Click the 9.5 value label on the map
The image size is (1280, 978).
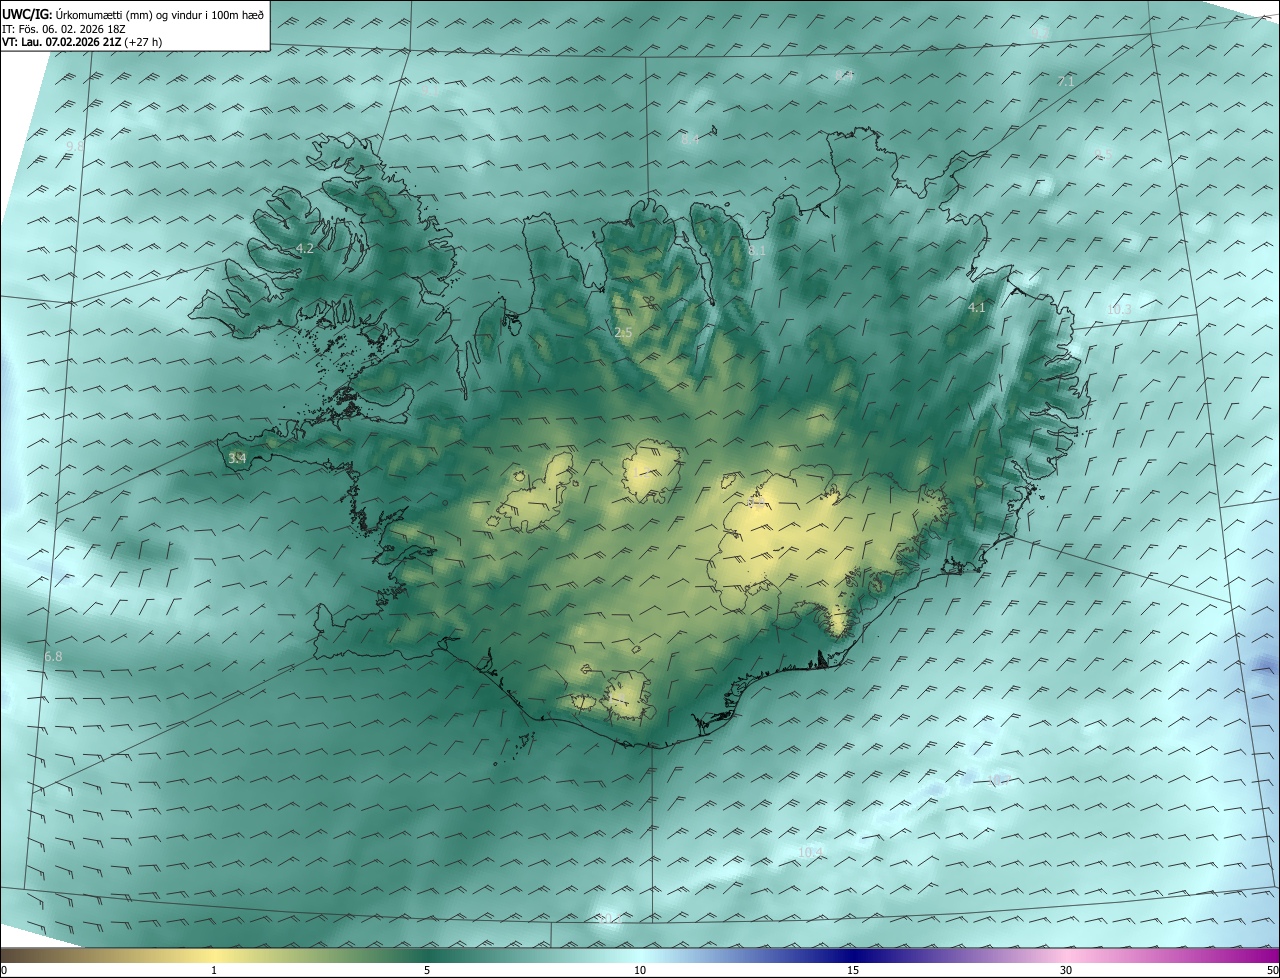click(1103, 154)
